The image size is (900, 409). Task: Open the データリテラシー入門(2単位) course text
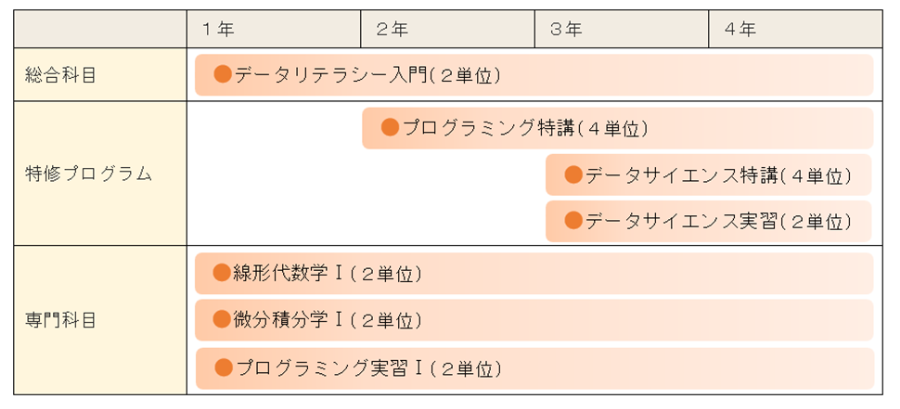pyautogui.click(x=368, y=75)
